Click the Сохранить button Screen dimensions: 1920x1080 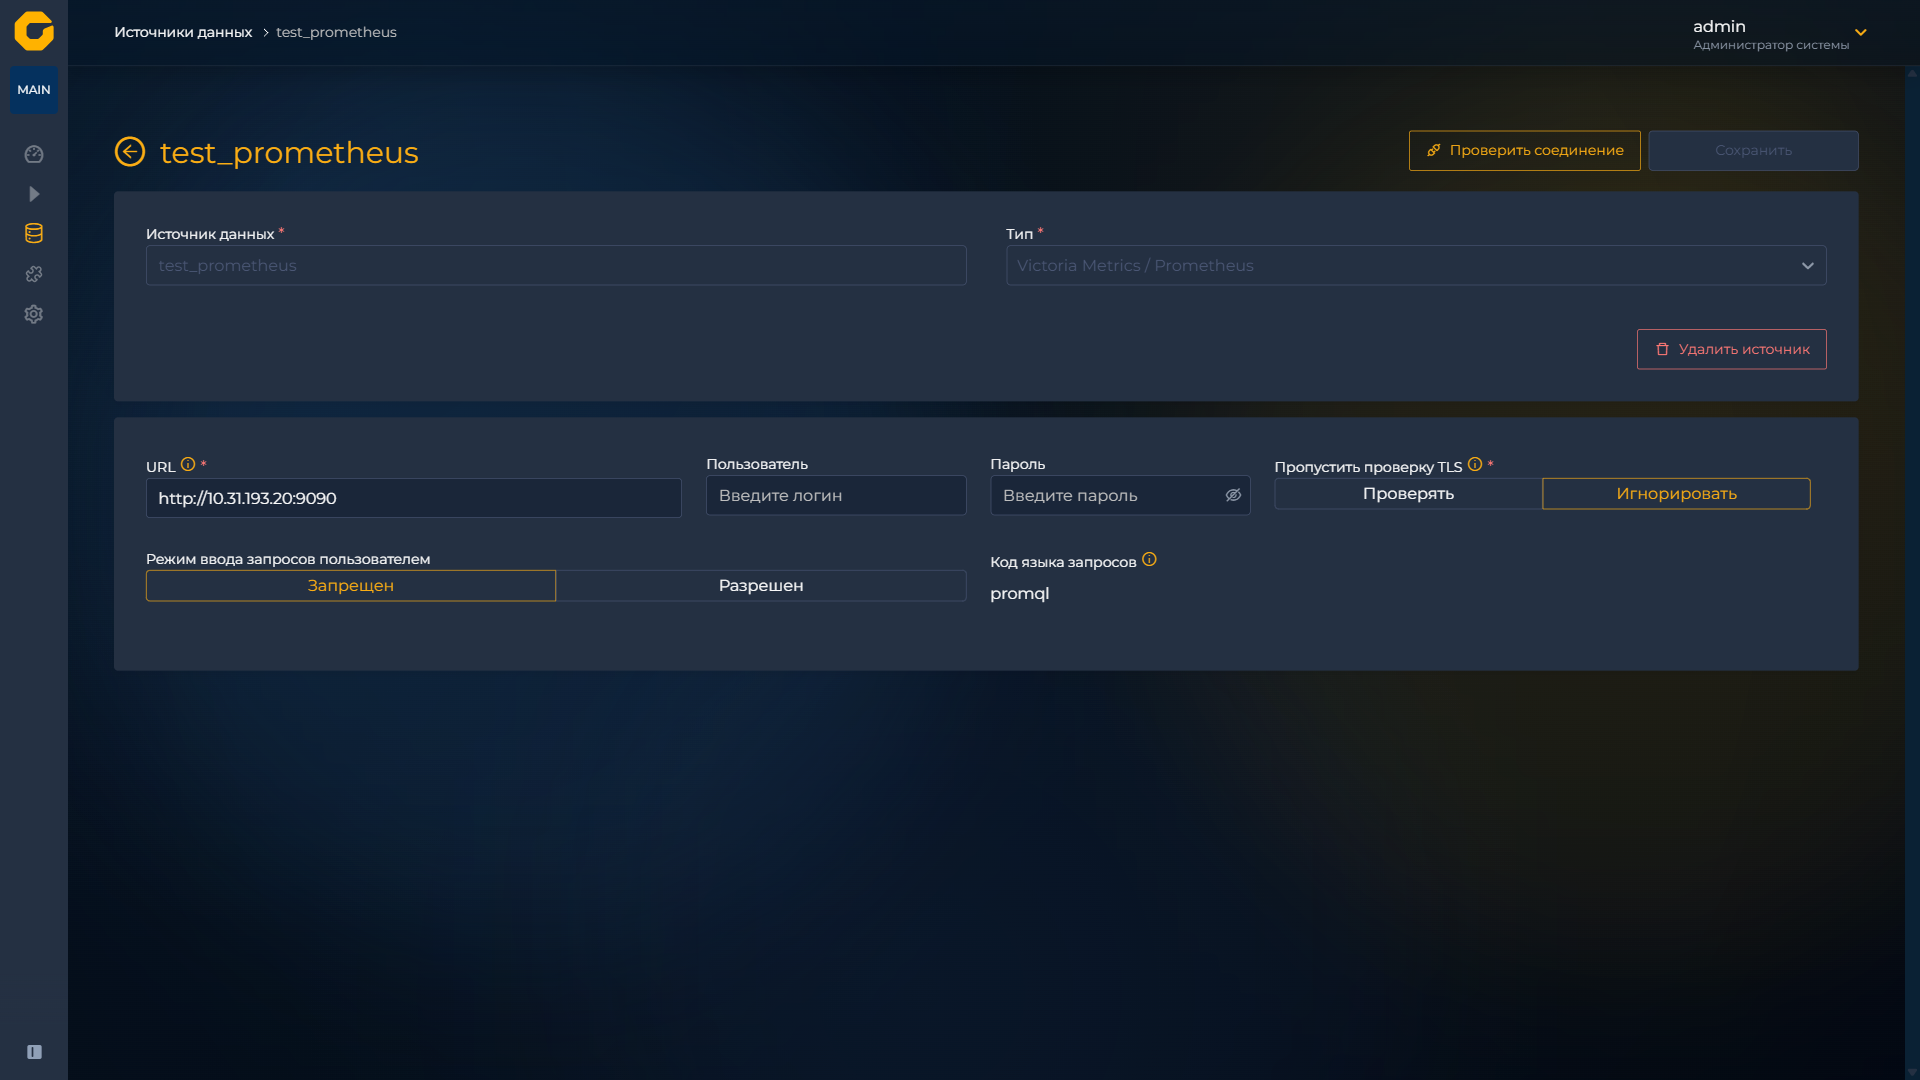[1753, 151]
